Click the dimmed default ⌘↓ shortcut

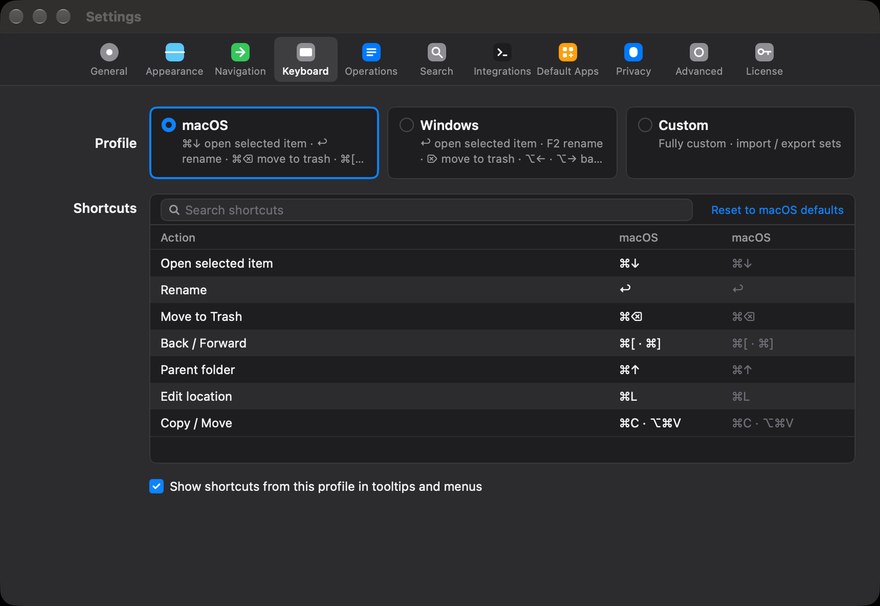pos(742,263)
